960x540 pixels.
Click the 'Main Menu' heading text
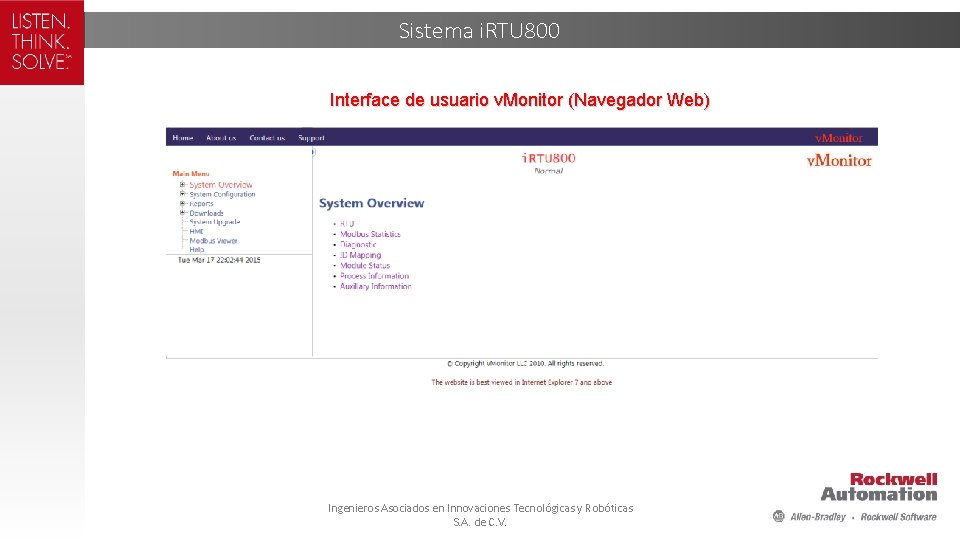(190, 174)
